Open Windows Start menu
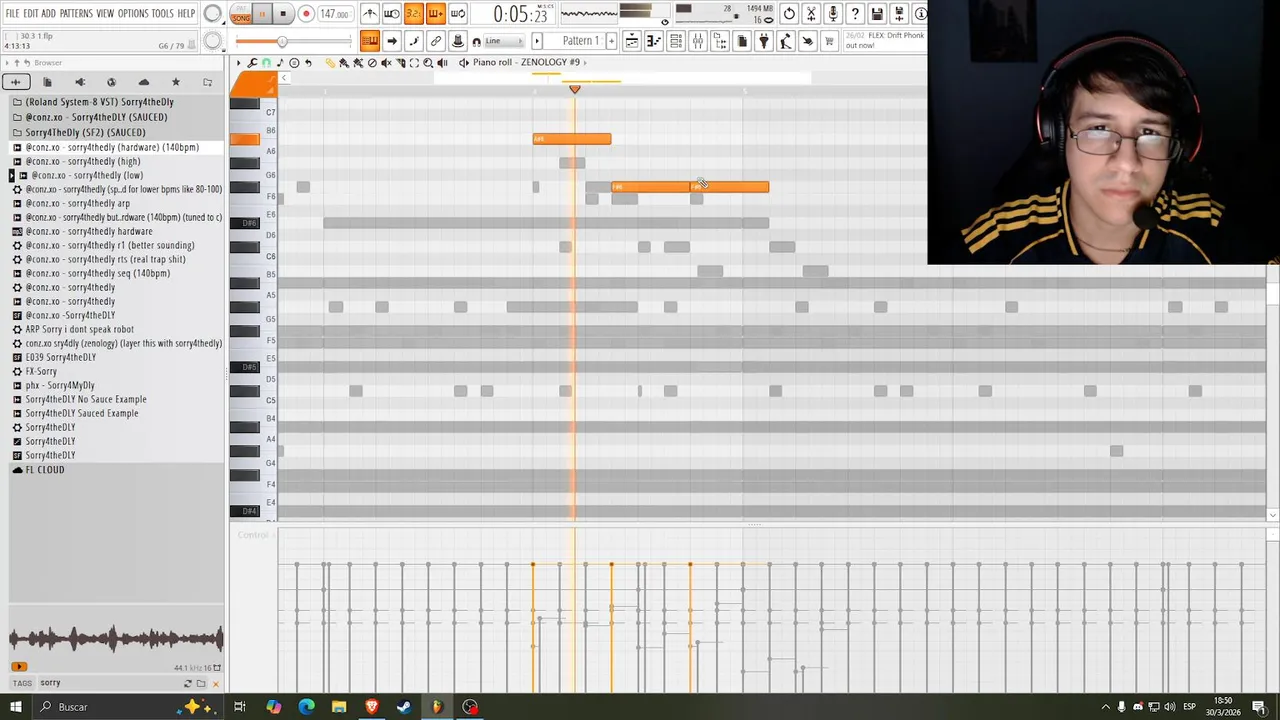 (16, 707)
